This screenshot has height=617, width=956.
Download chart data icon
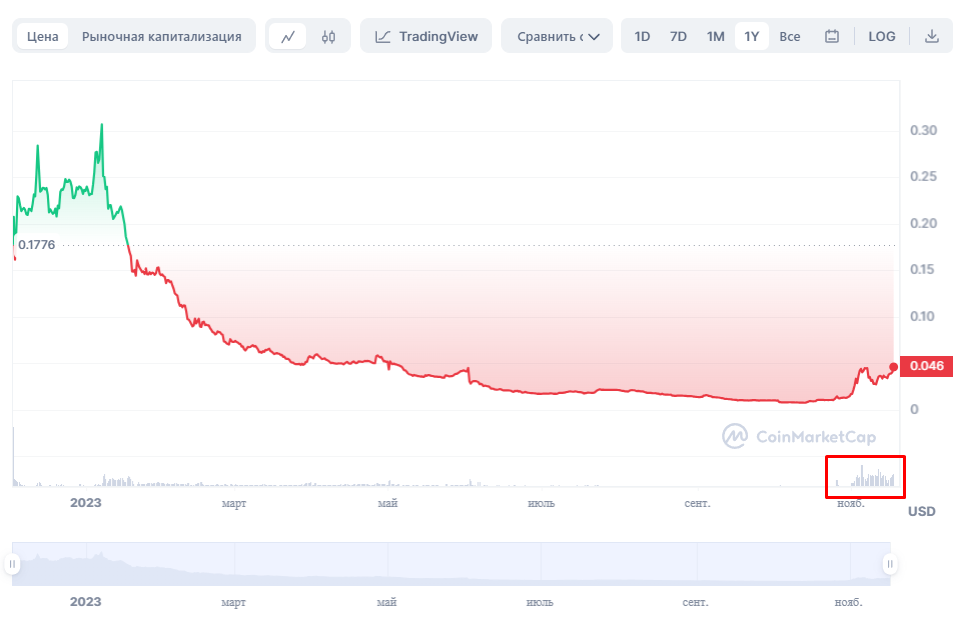point(932,37)
